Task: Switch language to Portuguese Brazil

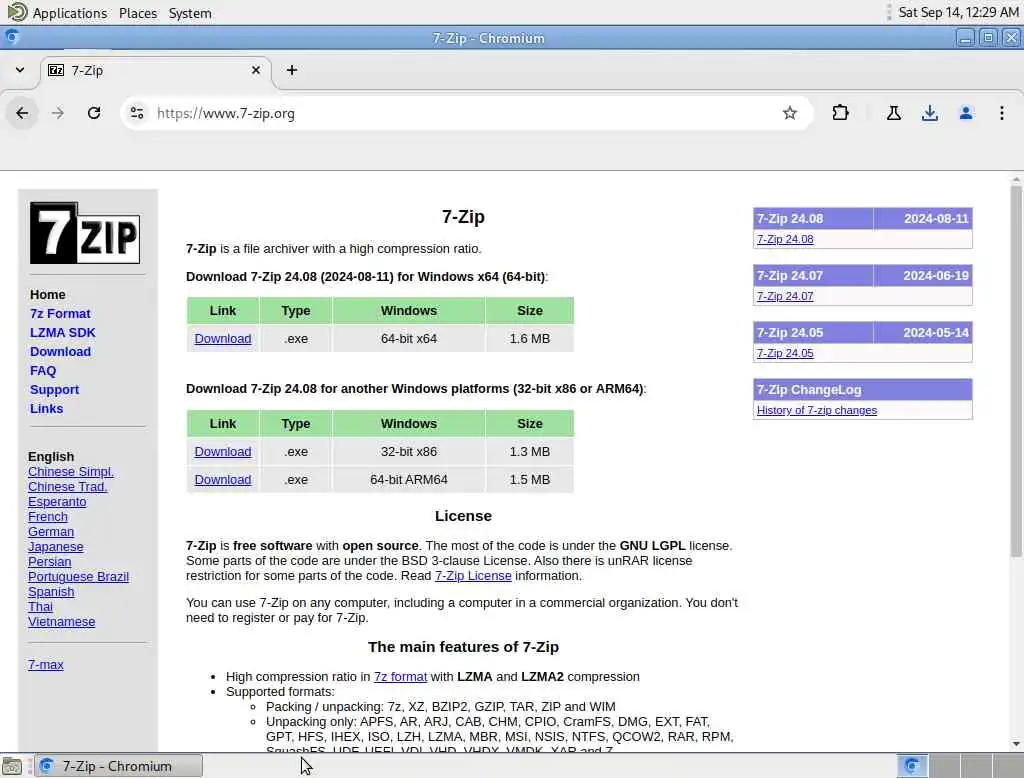Action: click(78, 577)
